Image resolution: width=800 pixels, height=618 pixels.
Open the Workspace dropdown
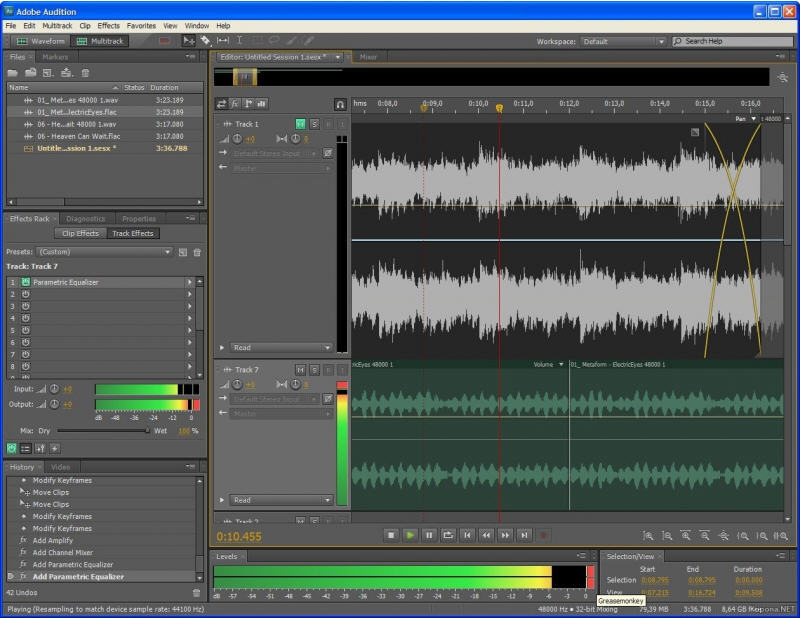[623, 41]
